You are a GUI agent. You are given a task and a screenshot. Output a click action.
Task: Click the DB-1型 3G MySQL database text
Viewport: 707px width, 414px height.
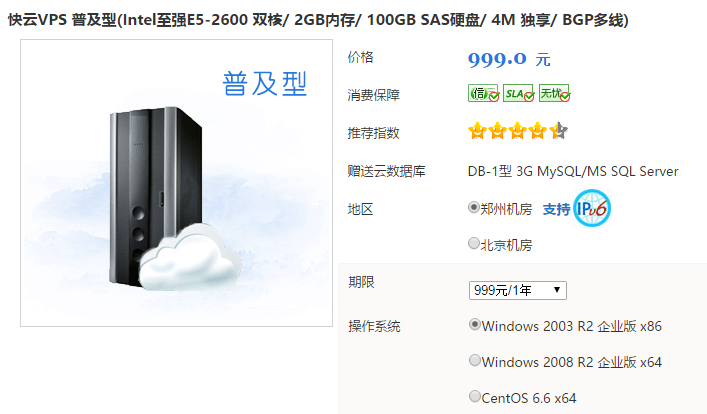tap(573, 171)
